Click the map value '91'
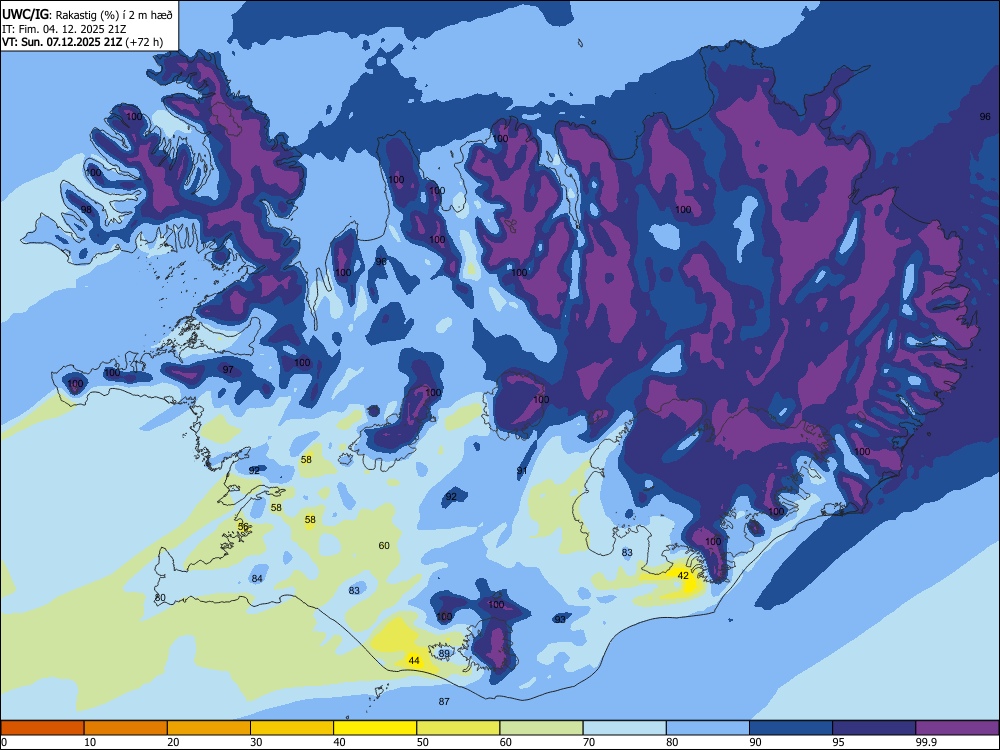1000x750 pixels. pos(522,471)
